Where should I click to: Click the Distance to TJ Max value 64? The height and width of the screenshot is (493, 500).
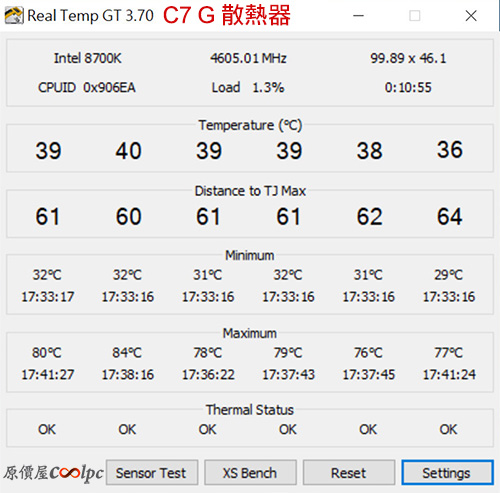(450, 217)
